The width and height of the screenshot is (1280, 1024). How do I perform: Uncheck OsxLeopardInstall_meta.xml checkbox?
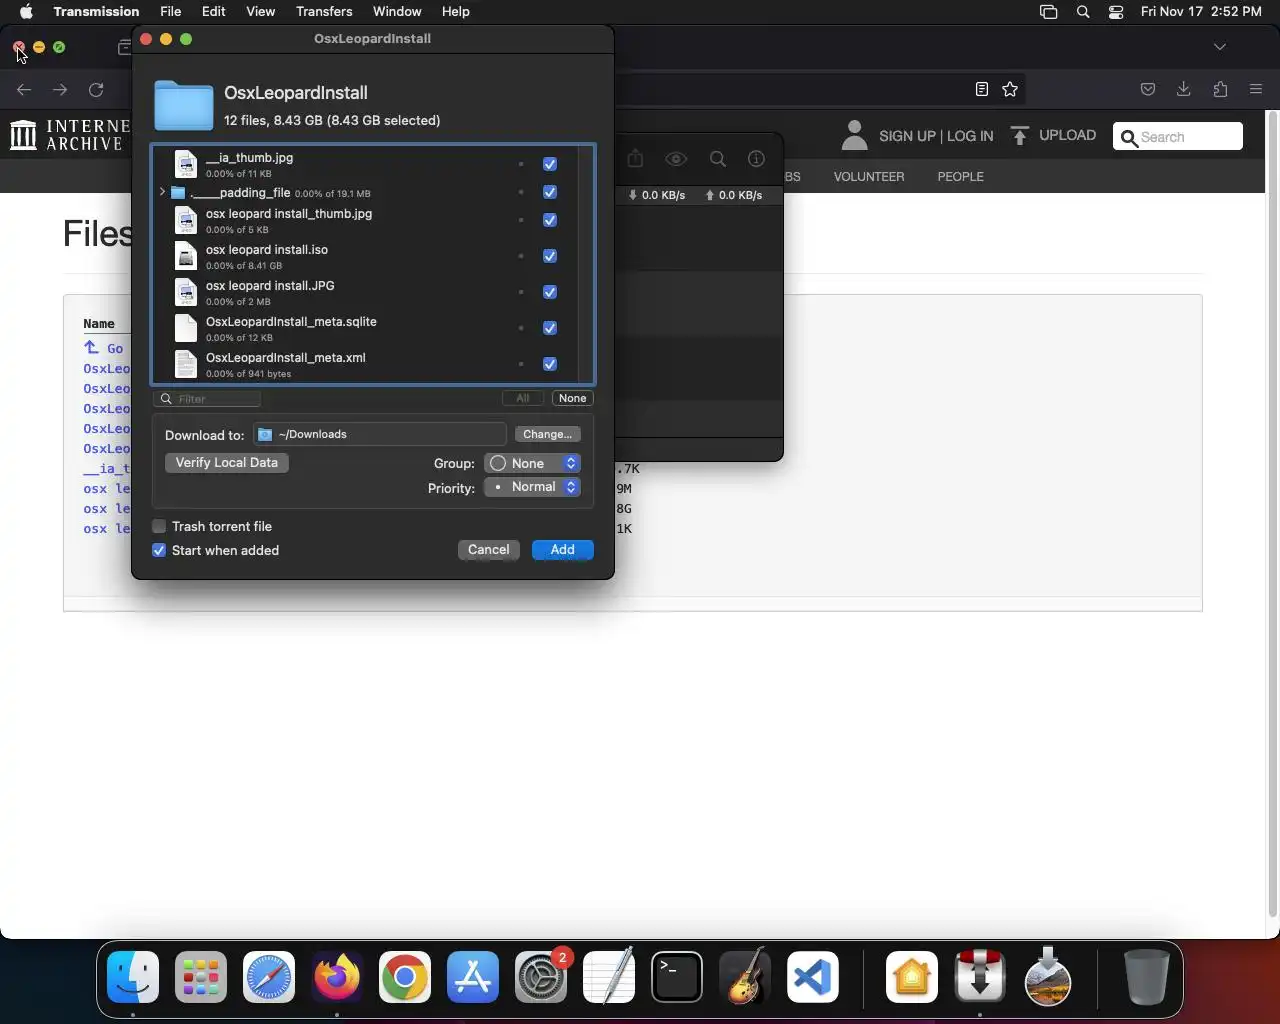pos(550,364)
